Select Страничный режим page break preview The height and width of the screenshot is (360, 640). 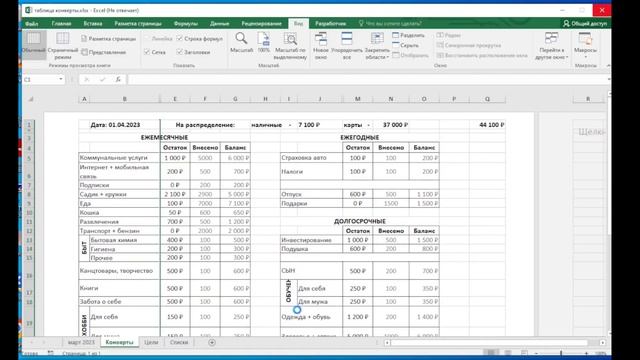[x=62, y=45]
